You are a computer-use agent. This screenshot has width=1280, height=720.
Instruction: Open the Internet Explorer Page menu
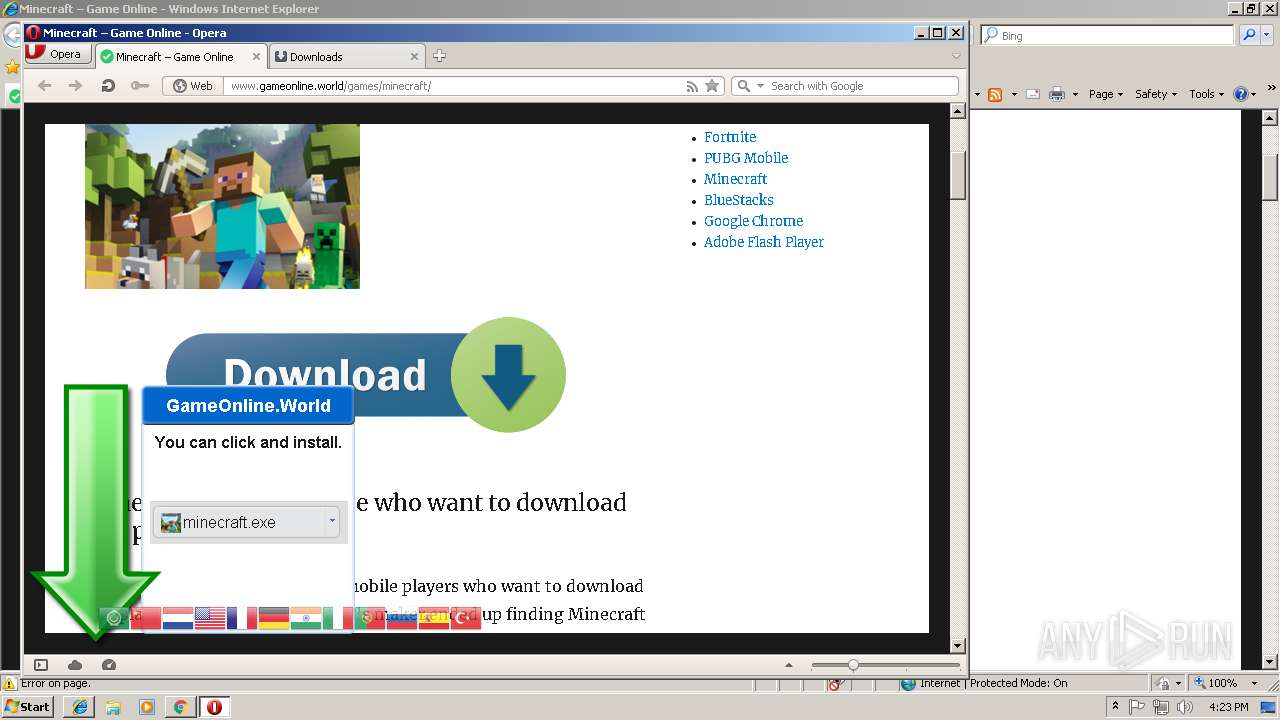tap(1105, 94)
